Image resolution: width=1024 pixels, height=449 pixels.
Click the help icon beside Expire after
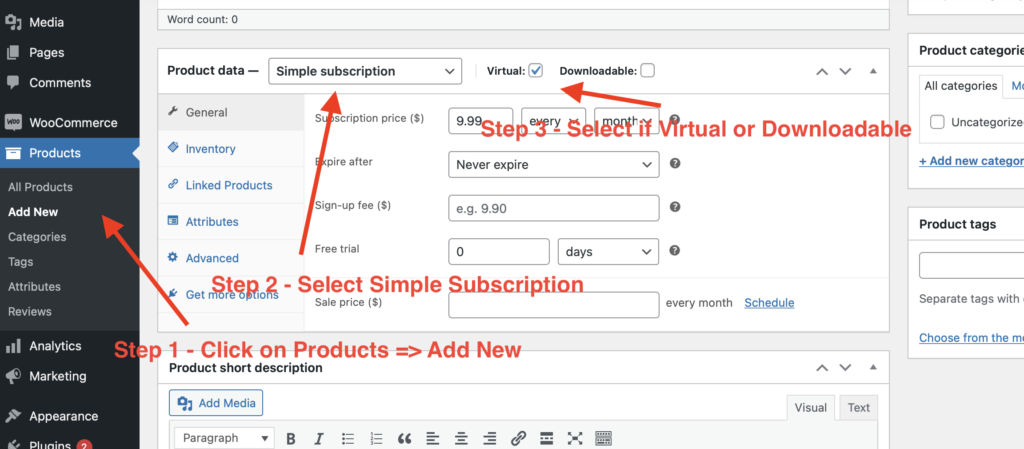coord(675,163)
